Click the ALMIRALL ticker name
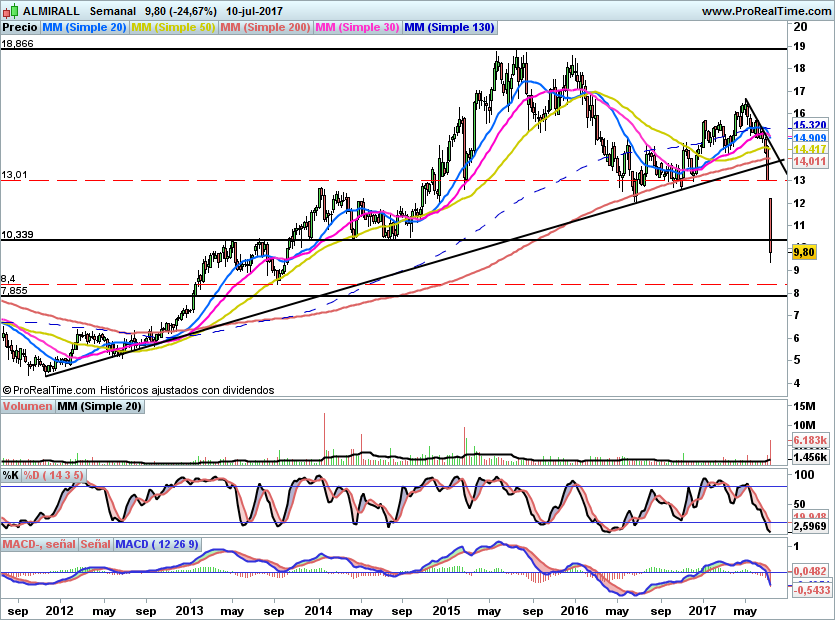The image size is (835, 620). [x=51, y=11]
